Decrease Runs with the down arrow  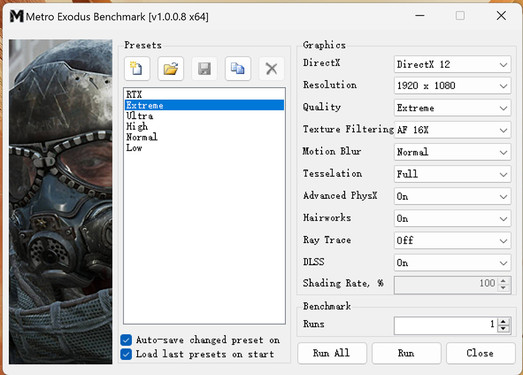503,329
